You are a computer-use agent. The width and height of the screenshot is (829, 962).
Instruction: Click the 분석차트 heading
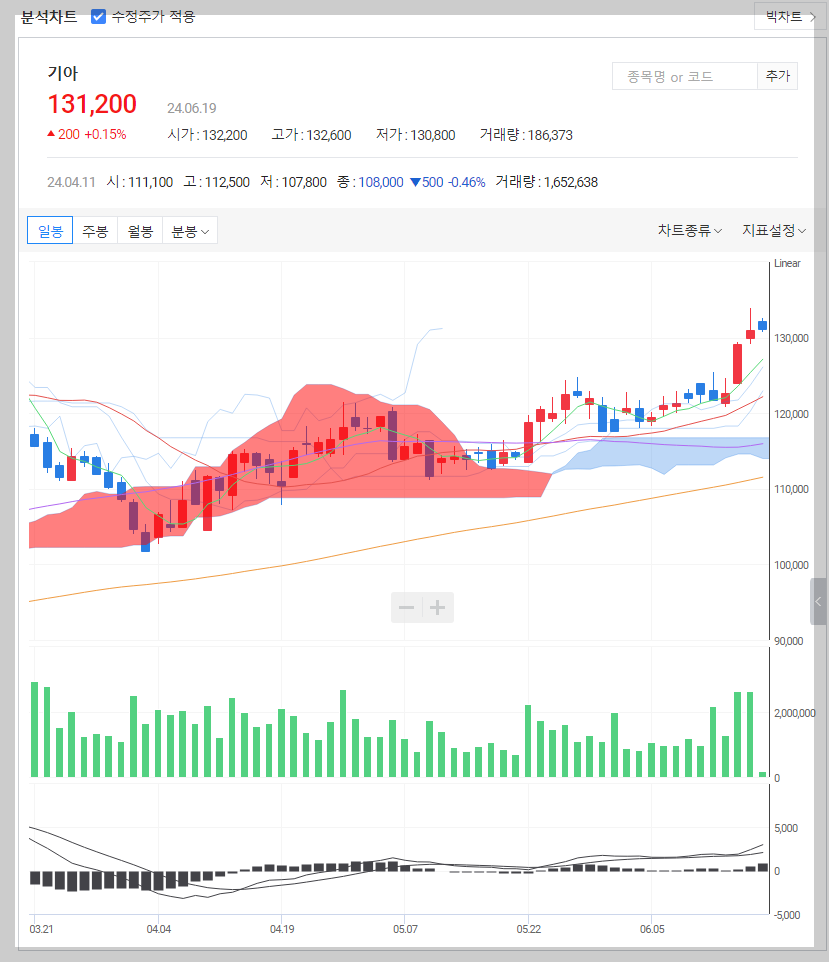pyautogui.click(x=49, y=17)
